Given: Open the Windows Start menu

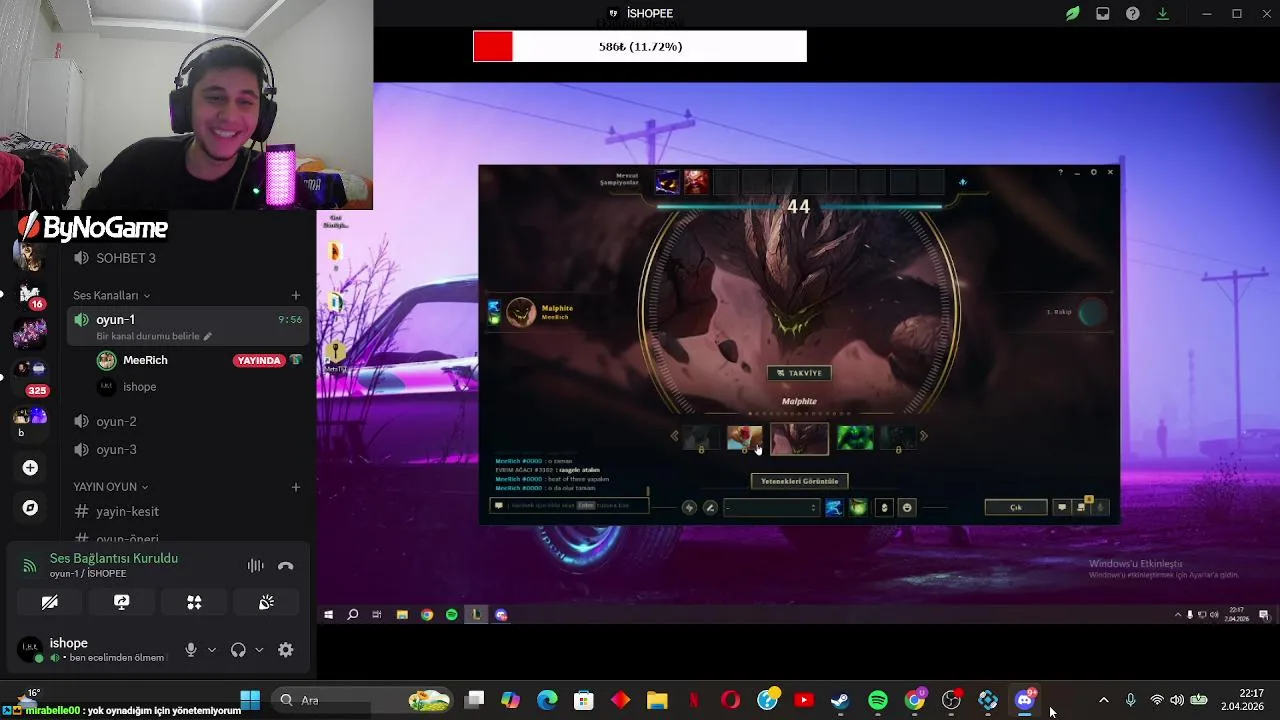Looking at the screenshot, I should tap(250, 700).
